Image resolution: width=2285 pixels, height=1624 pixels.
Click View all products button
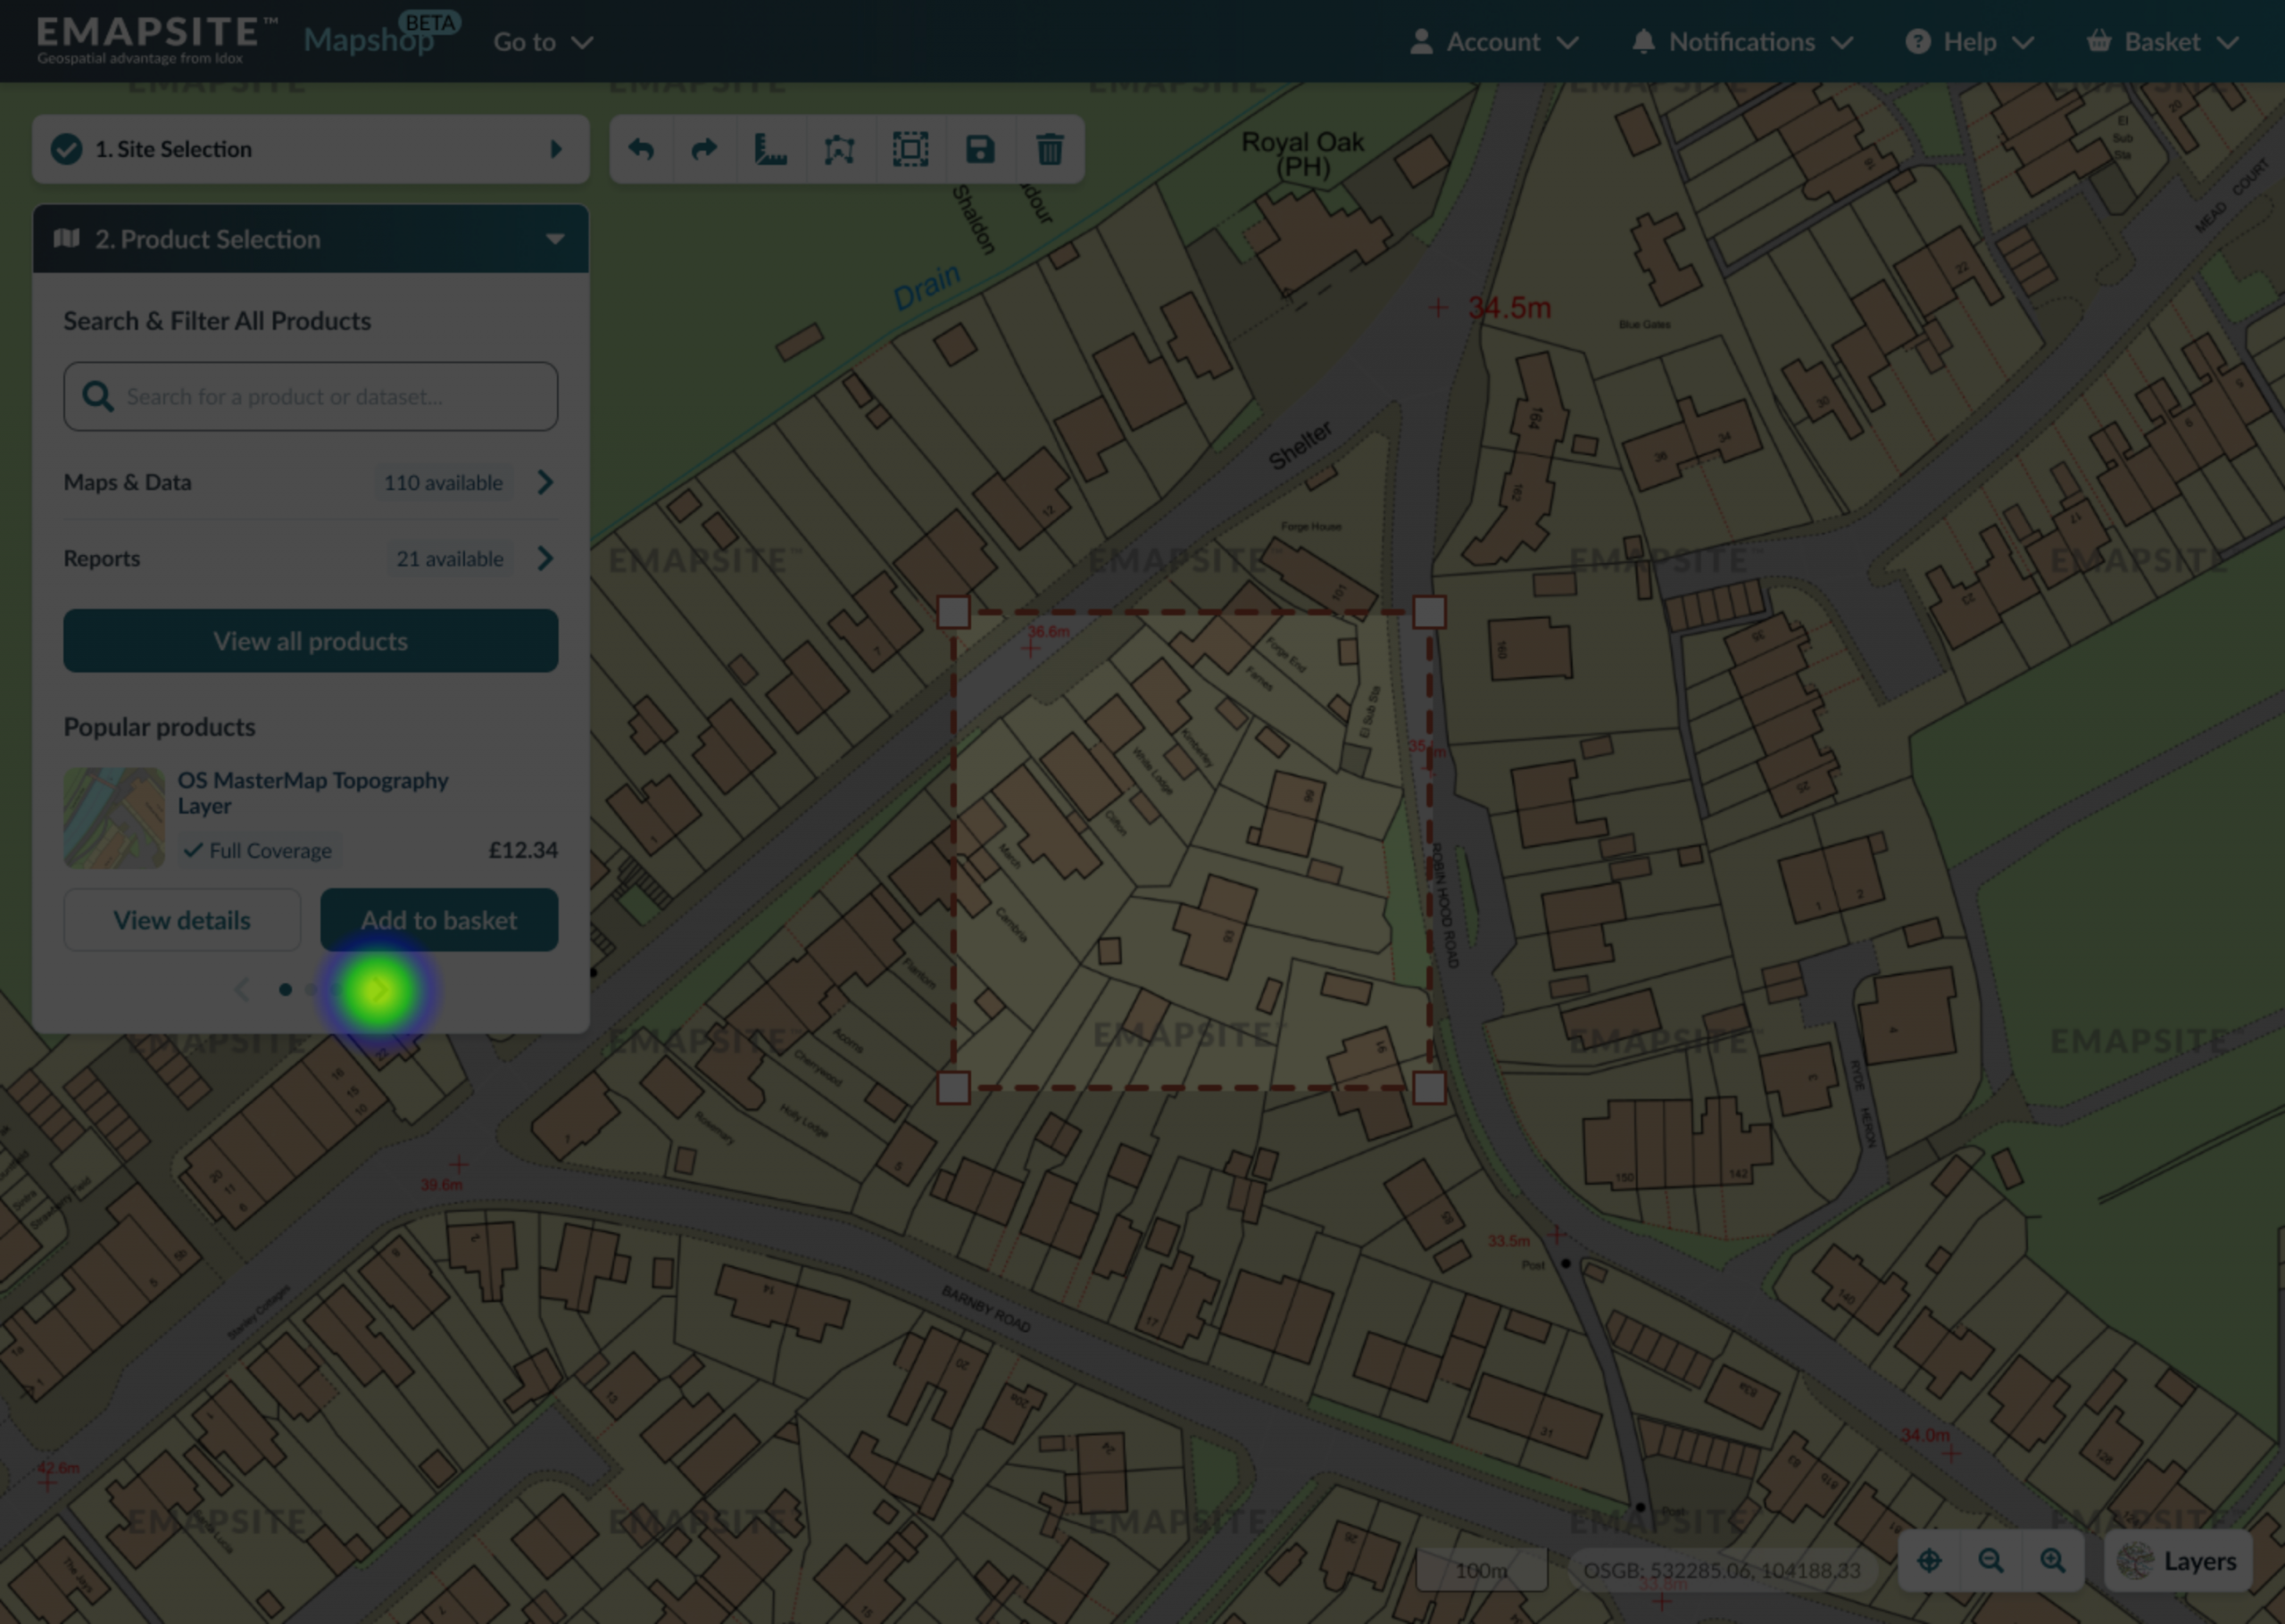point(310,641)
